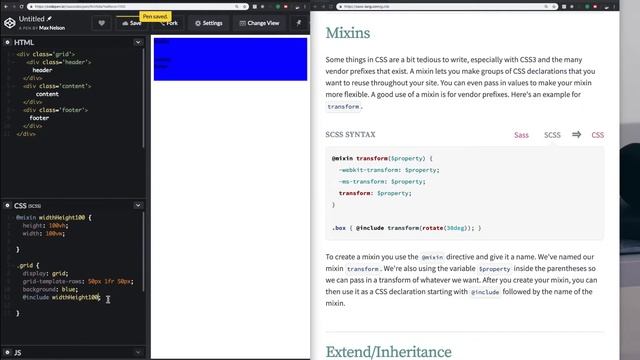Image resolution: width=640 pixels, height=360 pixels.
Task: Open the Sass browser window's three-dot menu
Action: point(613,7)
